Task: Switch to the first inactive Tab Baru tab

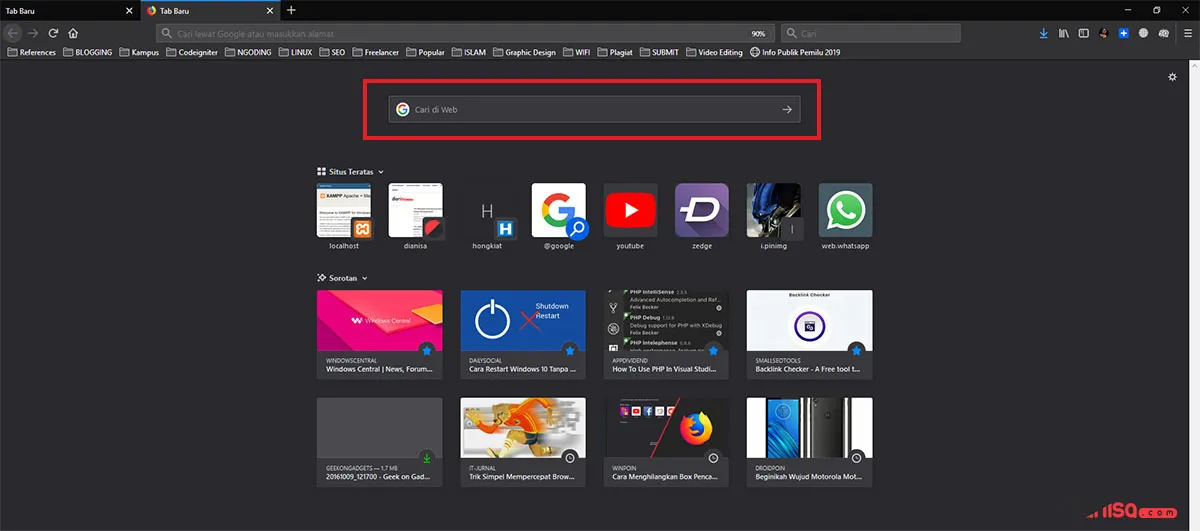Action: [69, 10]
